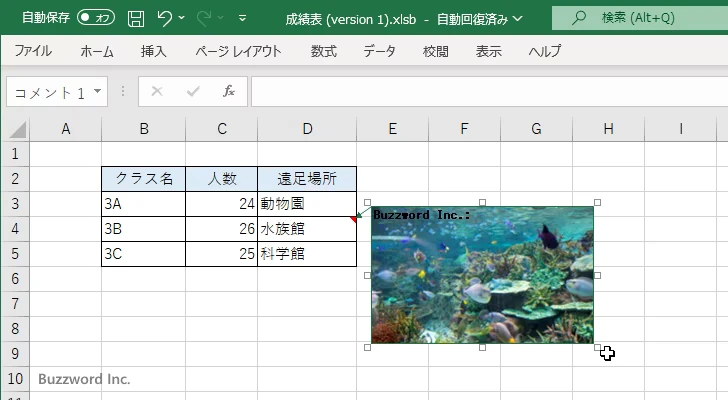Select the cell with value 26
The height and width of the screenshot is (400, 728).
(x=221, y=229)
